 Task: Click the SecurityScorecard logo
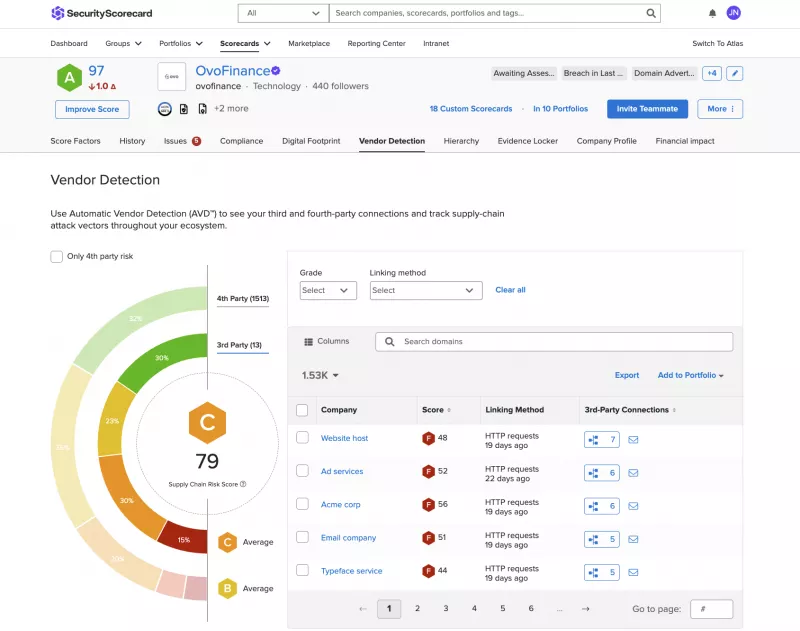pyautogui.click(x=102, y=13)
